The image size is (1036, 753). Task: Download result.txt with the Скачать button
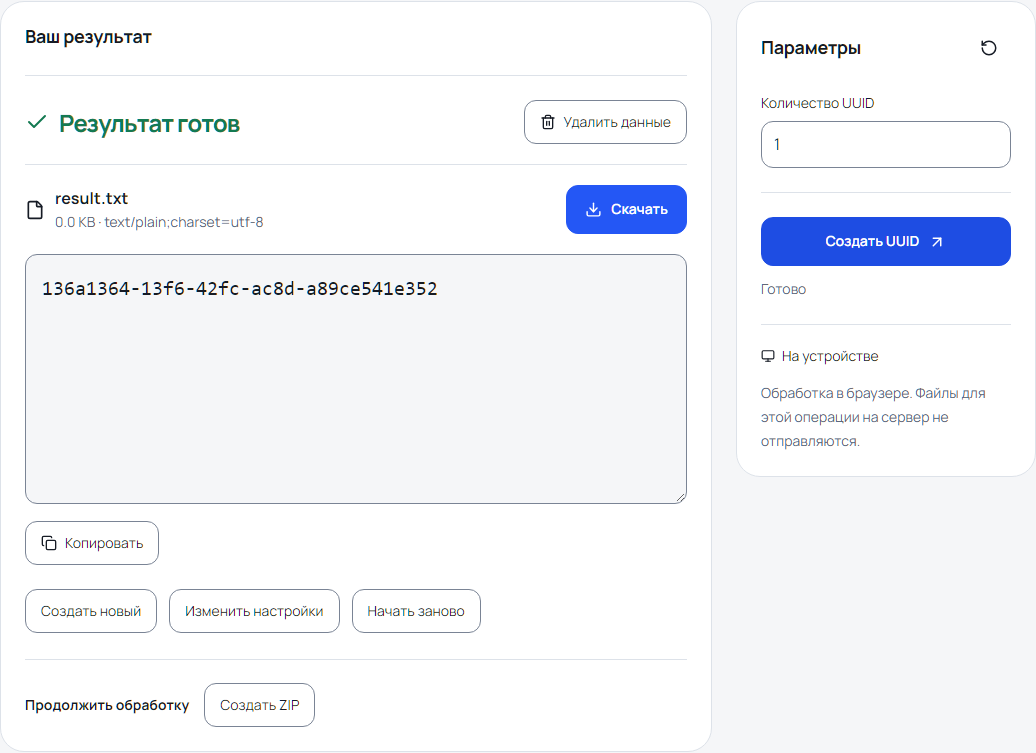pyautogui.click(x=626, y=209)
